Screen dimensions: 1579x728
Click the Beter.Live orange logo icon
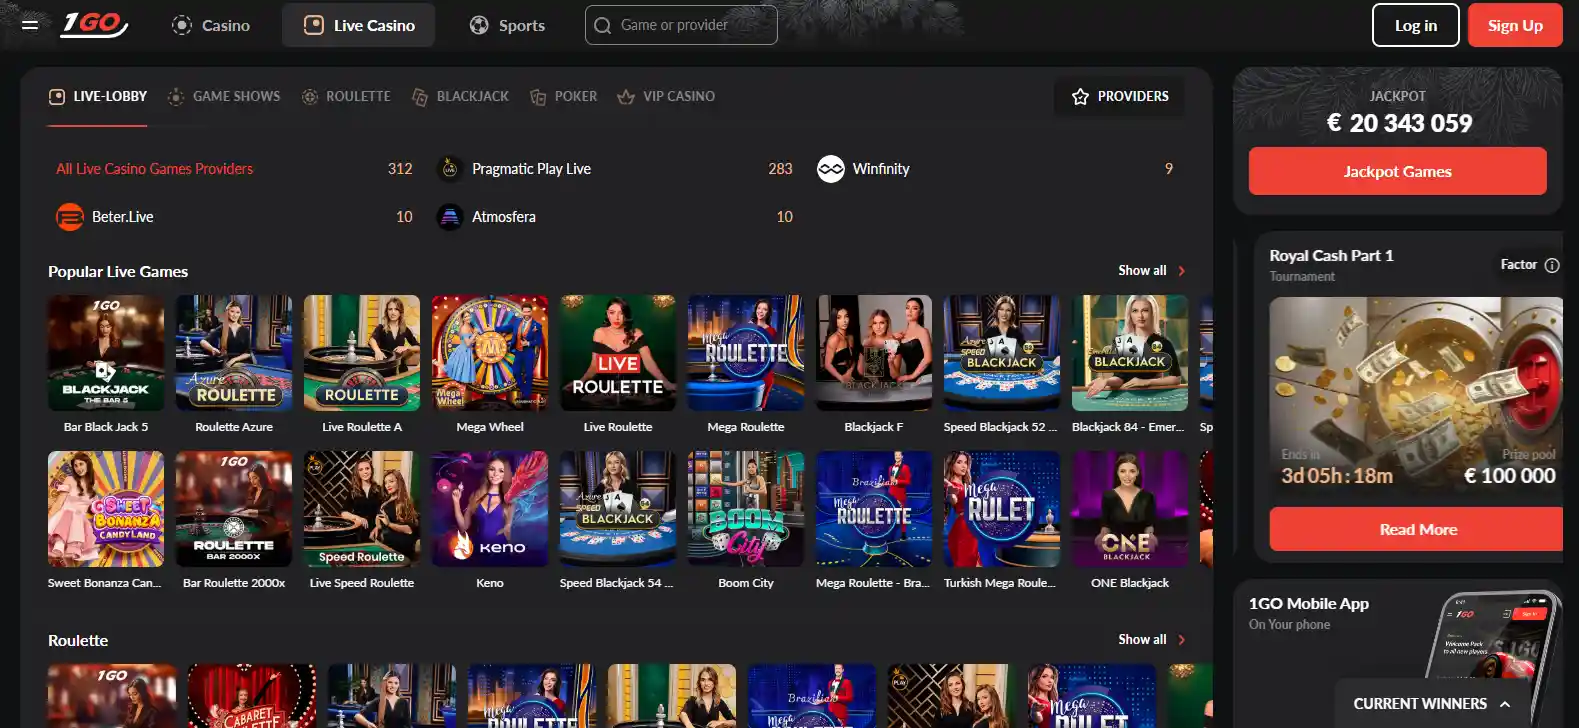(x=70, y=217)
